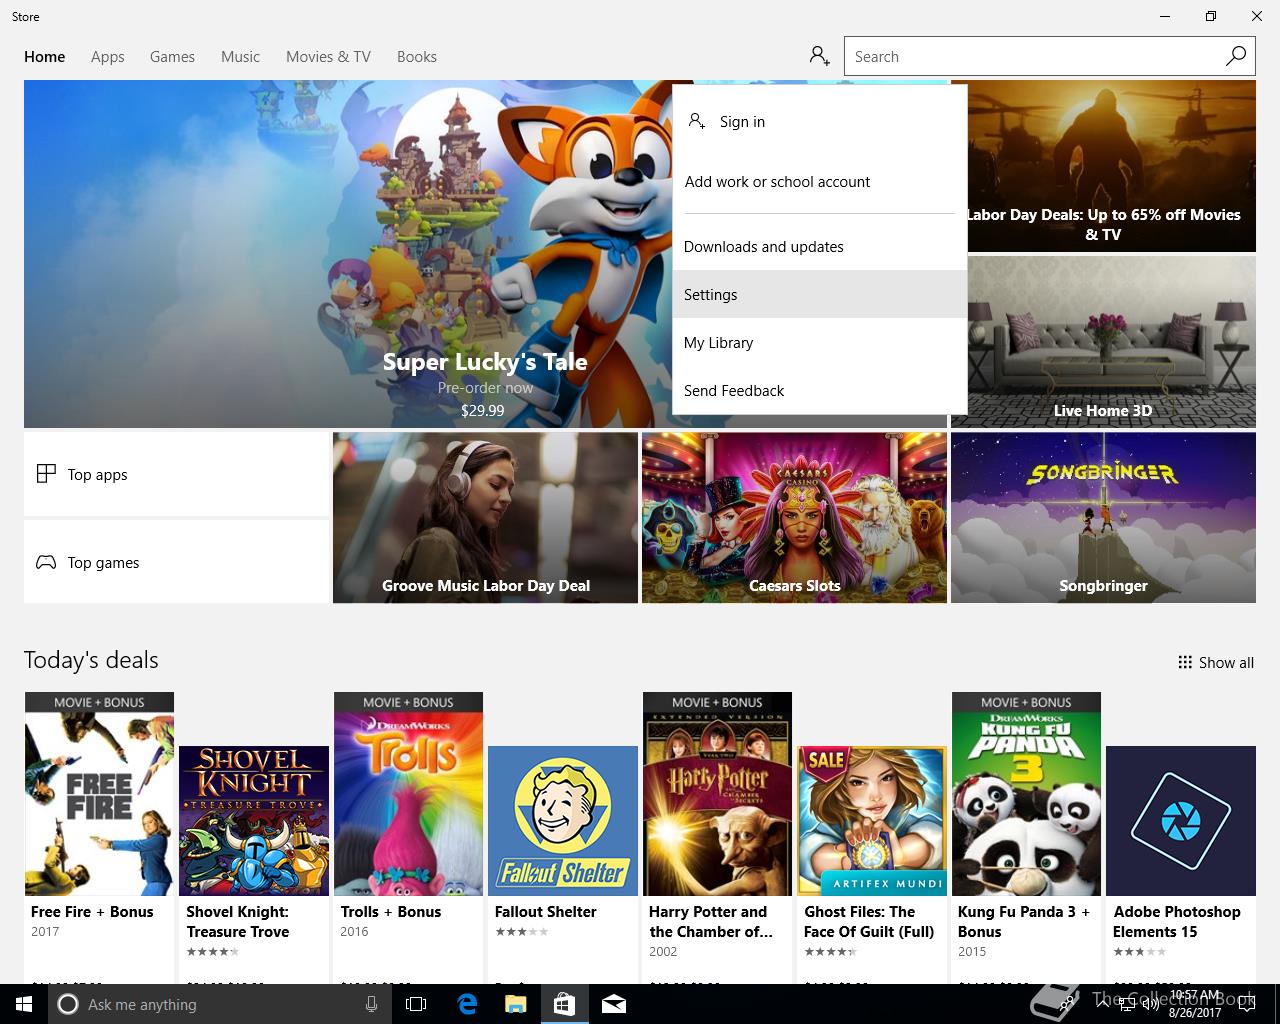Image resolution: width=1280 pixels, height=1024 pixels.
Task: Click the Show all grid icon
Action: coord(1185,662)
